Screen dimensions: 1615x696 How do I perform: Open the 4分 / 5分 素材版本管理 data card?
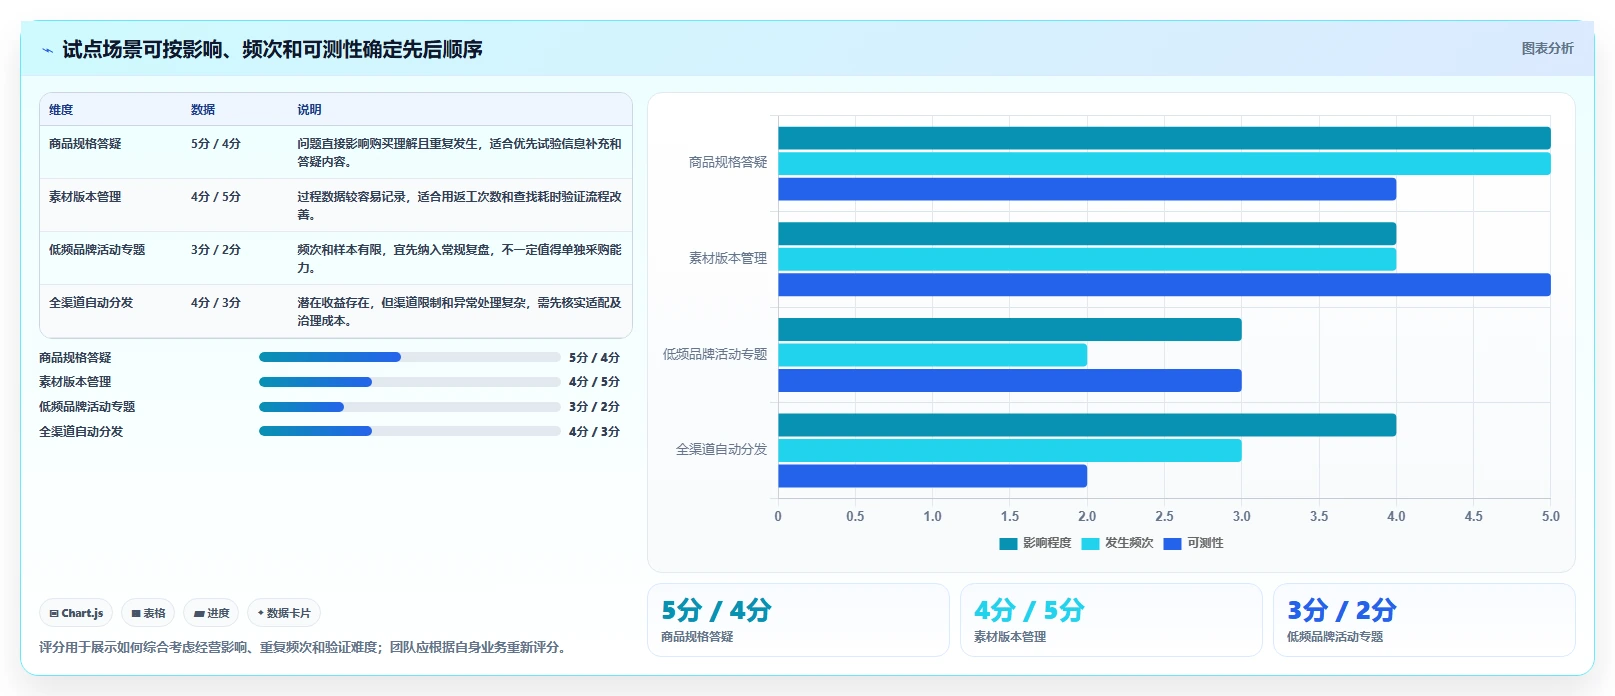click(1111, 620)
